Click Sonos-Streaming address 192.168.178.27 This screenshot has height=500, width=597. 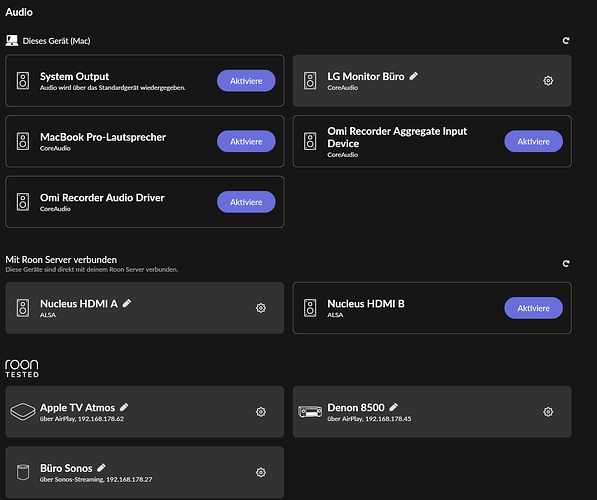coord(129,479)
